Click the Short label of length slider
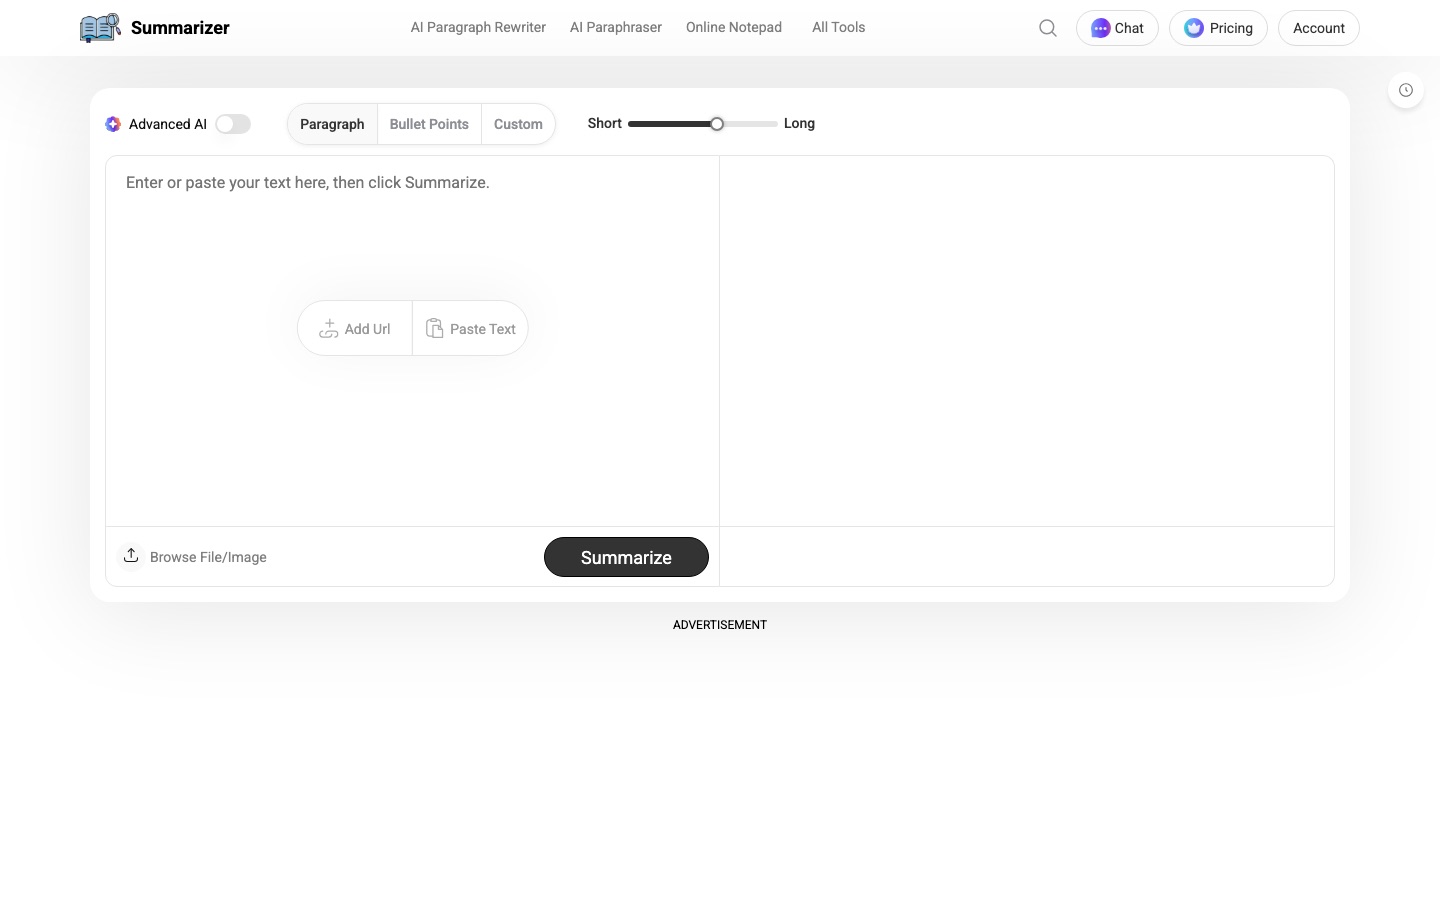1440x900 pixels. 605,123
